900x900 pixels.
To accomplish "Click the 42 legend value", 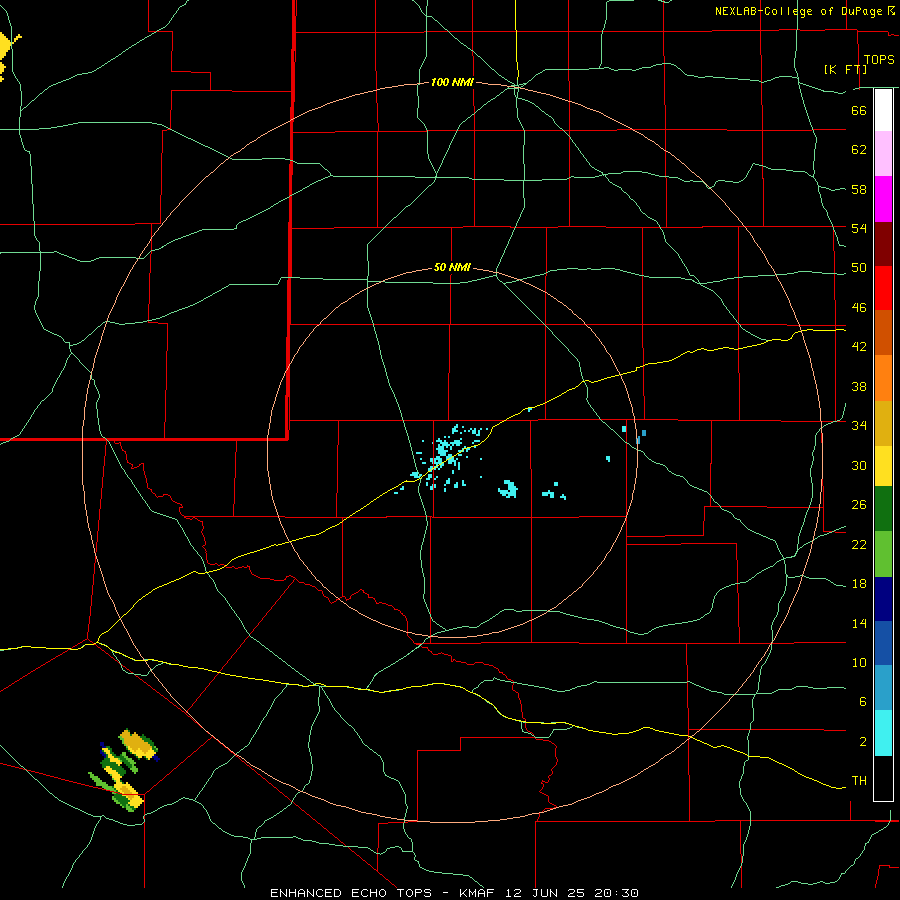I will tap(859, 347).
